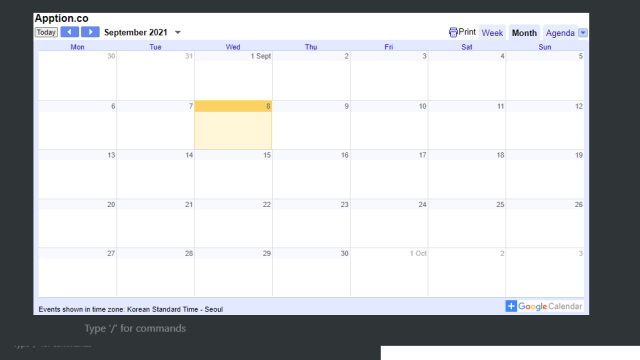640x360 pixels.
Task: Click the Today button
Action: click(46, 32)
